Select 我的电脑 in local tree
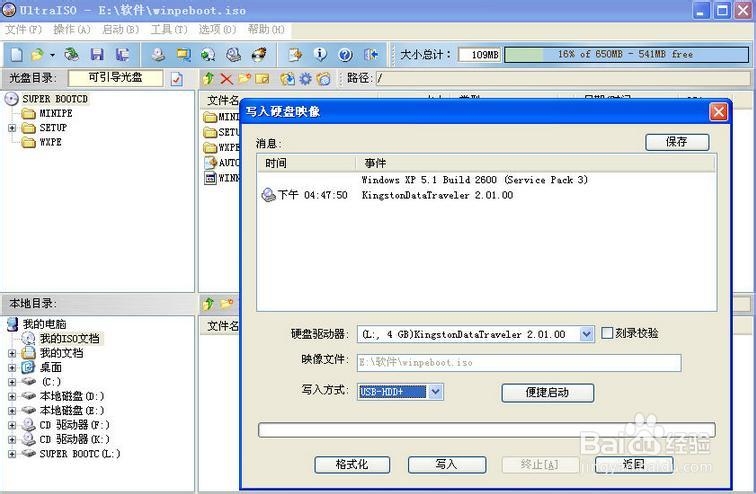756x494 pixels. [x=44, y=324]
